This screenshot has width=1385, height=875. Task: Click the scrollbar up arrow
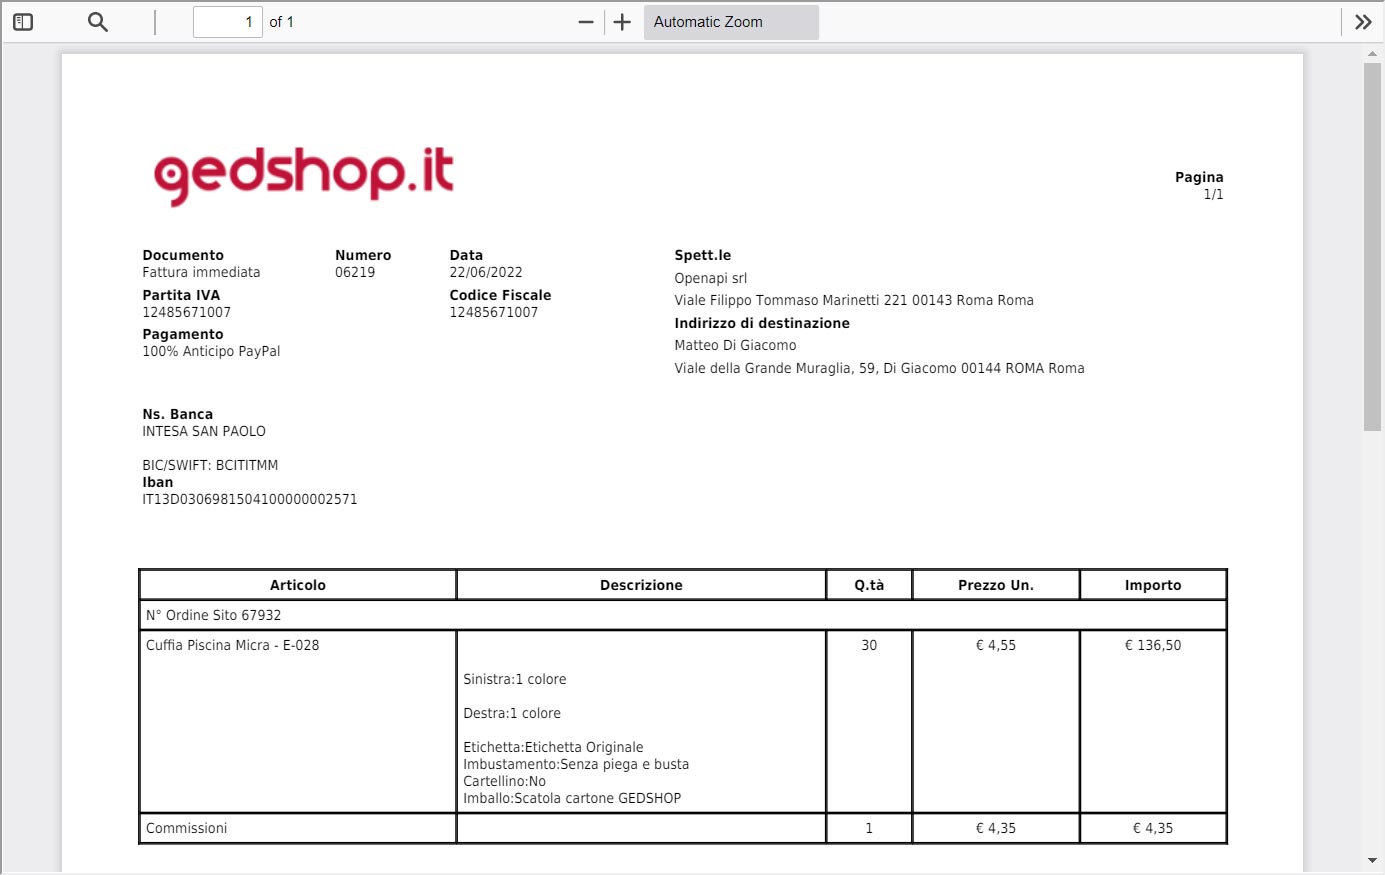point(1372,53)
